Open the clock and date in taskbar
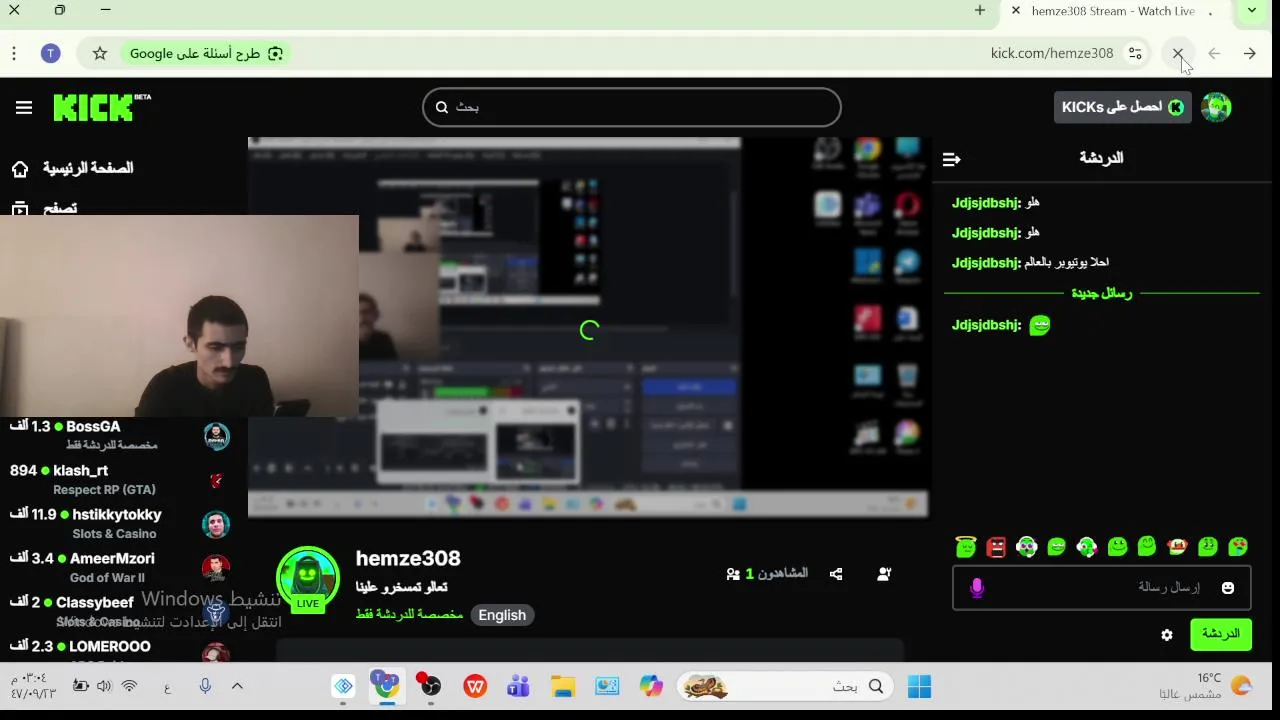1280x720 pixels. click(x=33, y=686)
